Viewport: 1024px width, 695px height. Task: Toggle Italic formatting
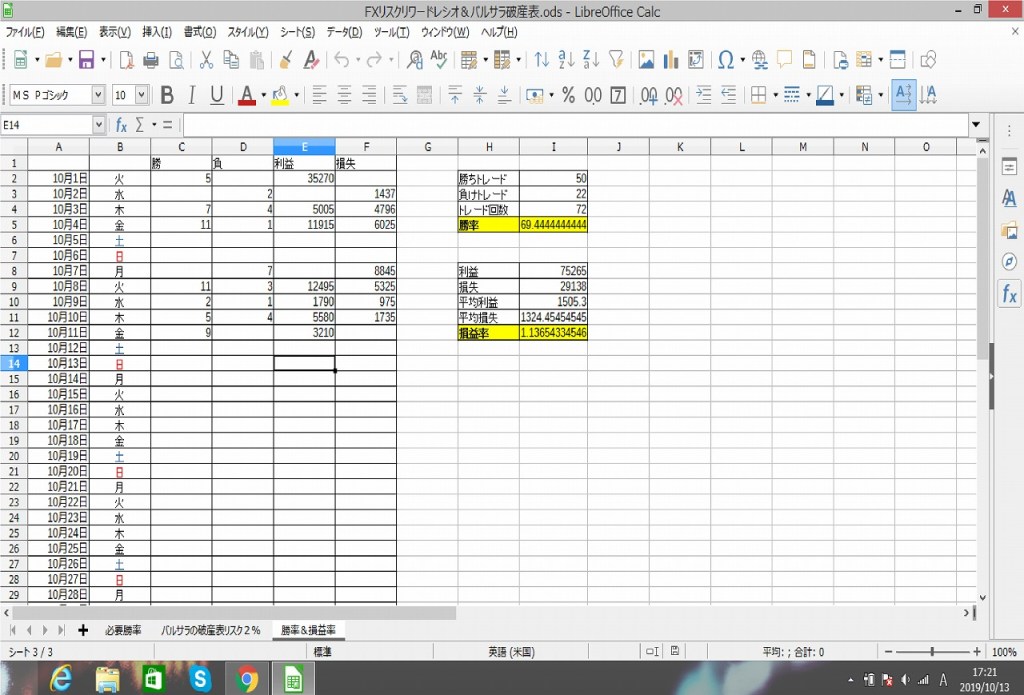pos(192,96)
